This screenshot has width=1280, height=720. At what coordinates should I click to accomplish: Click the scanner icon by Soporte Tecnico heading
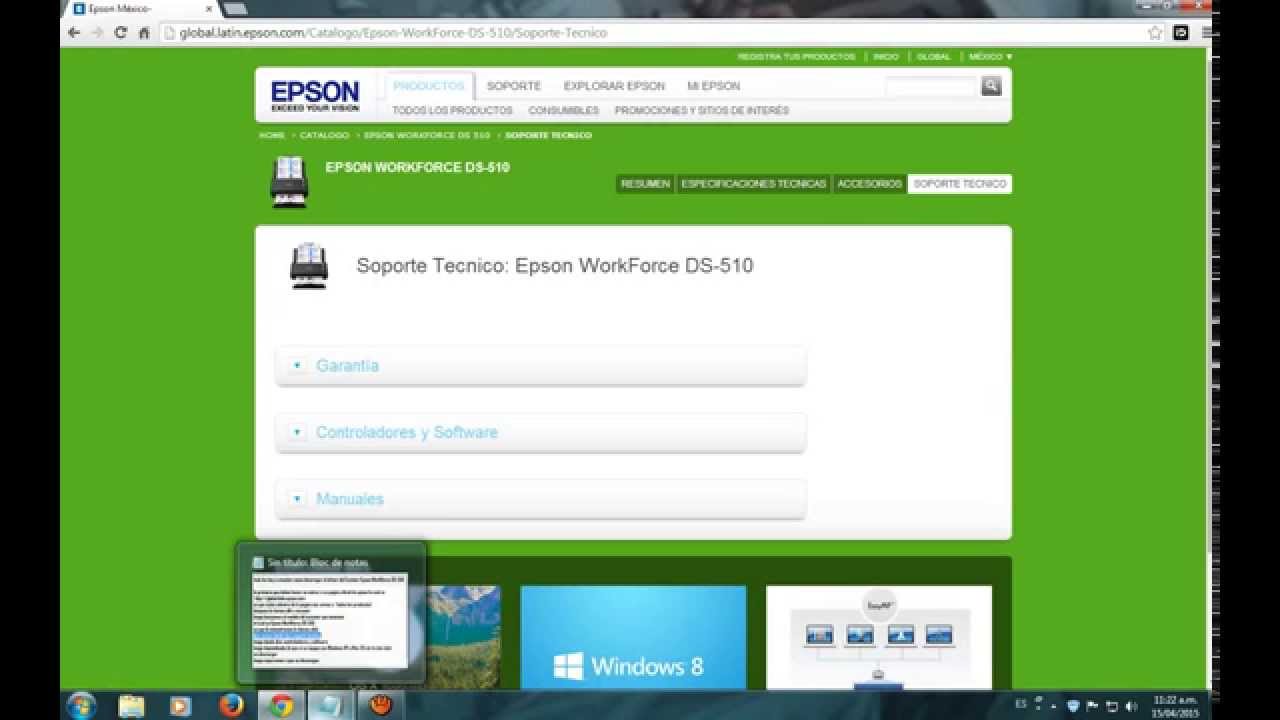click(x=309, y=265)
